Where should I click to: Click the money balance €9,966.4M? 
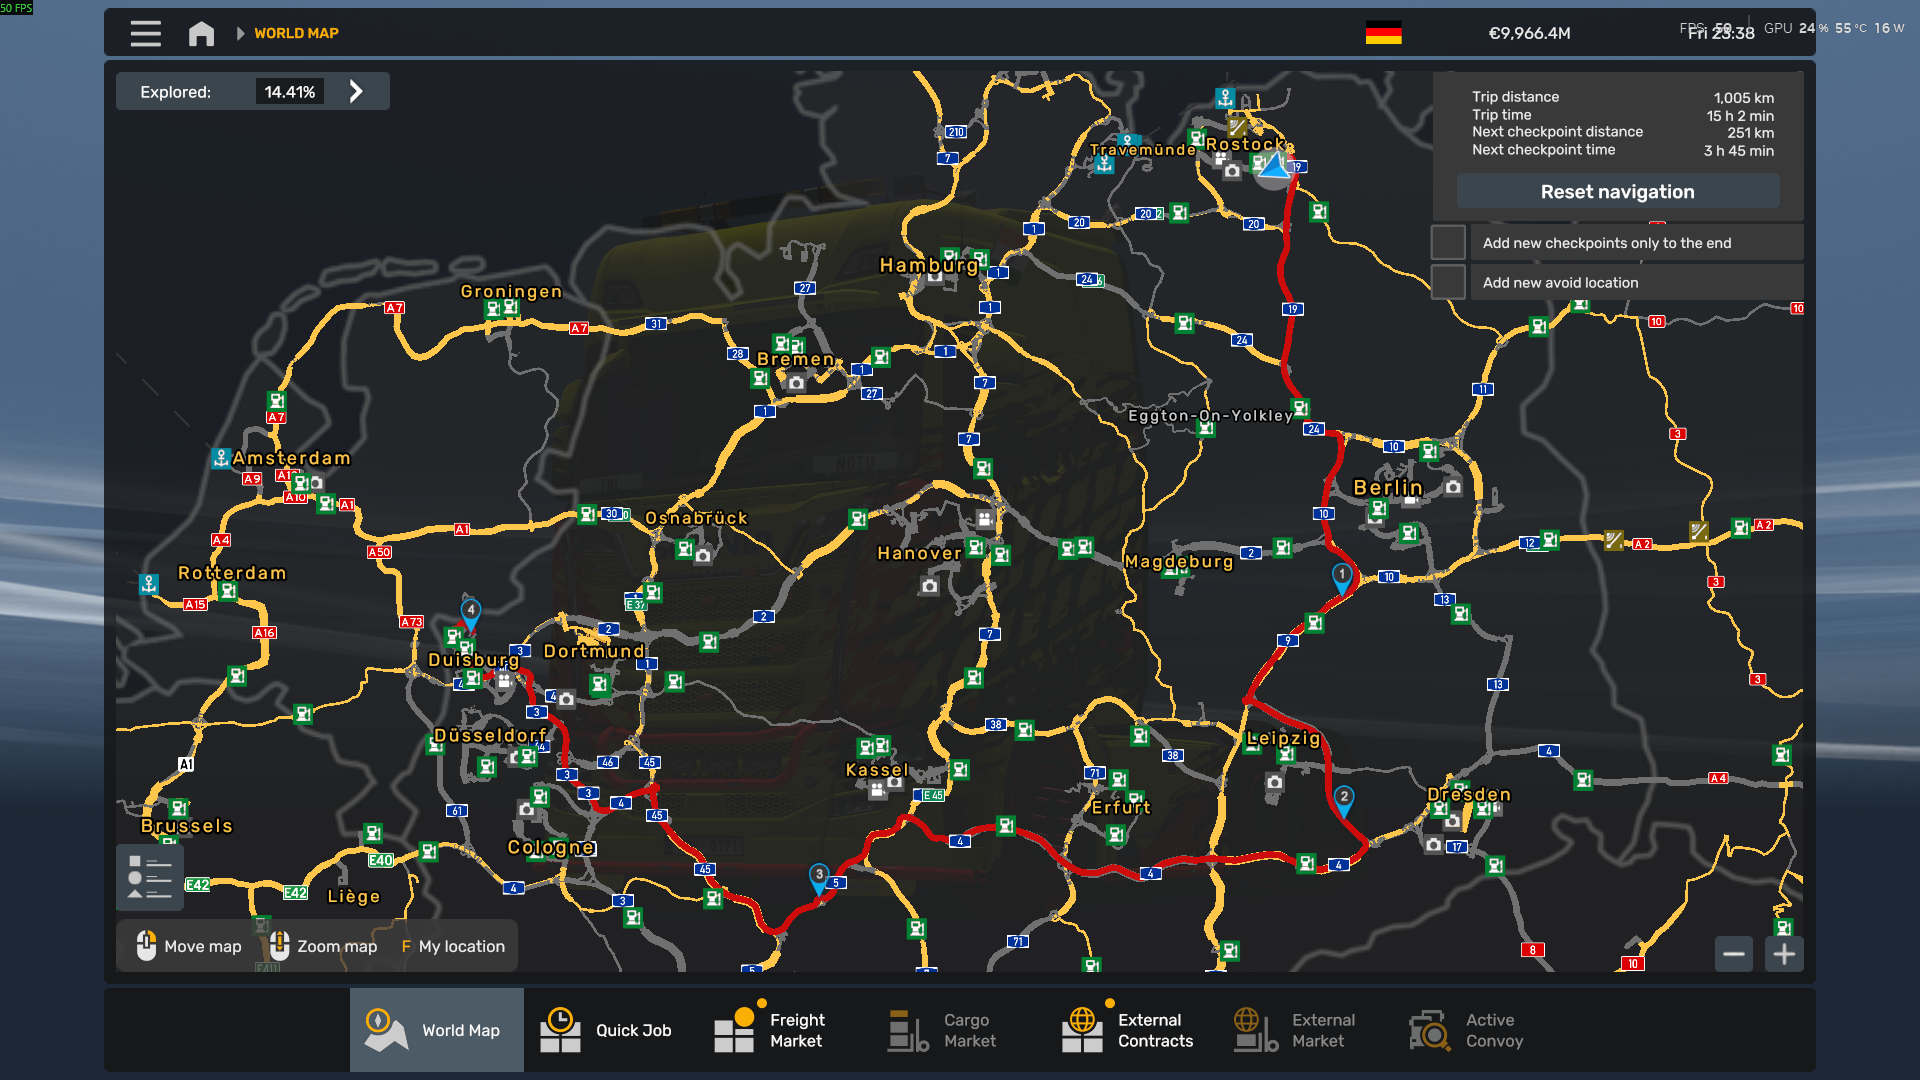click(1529, 33)
